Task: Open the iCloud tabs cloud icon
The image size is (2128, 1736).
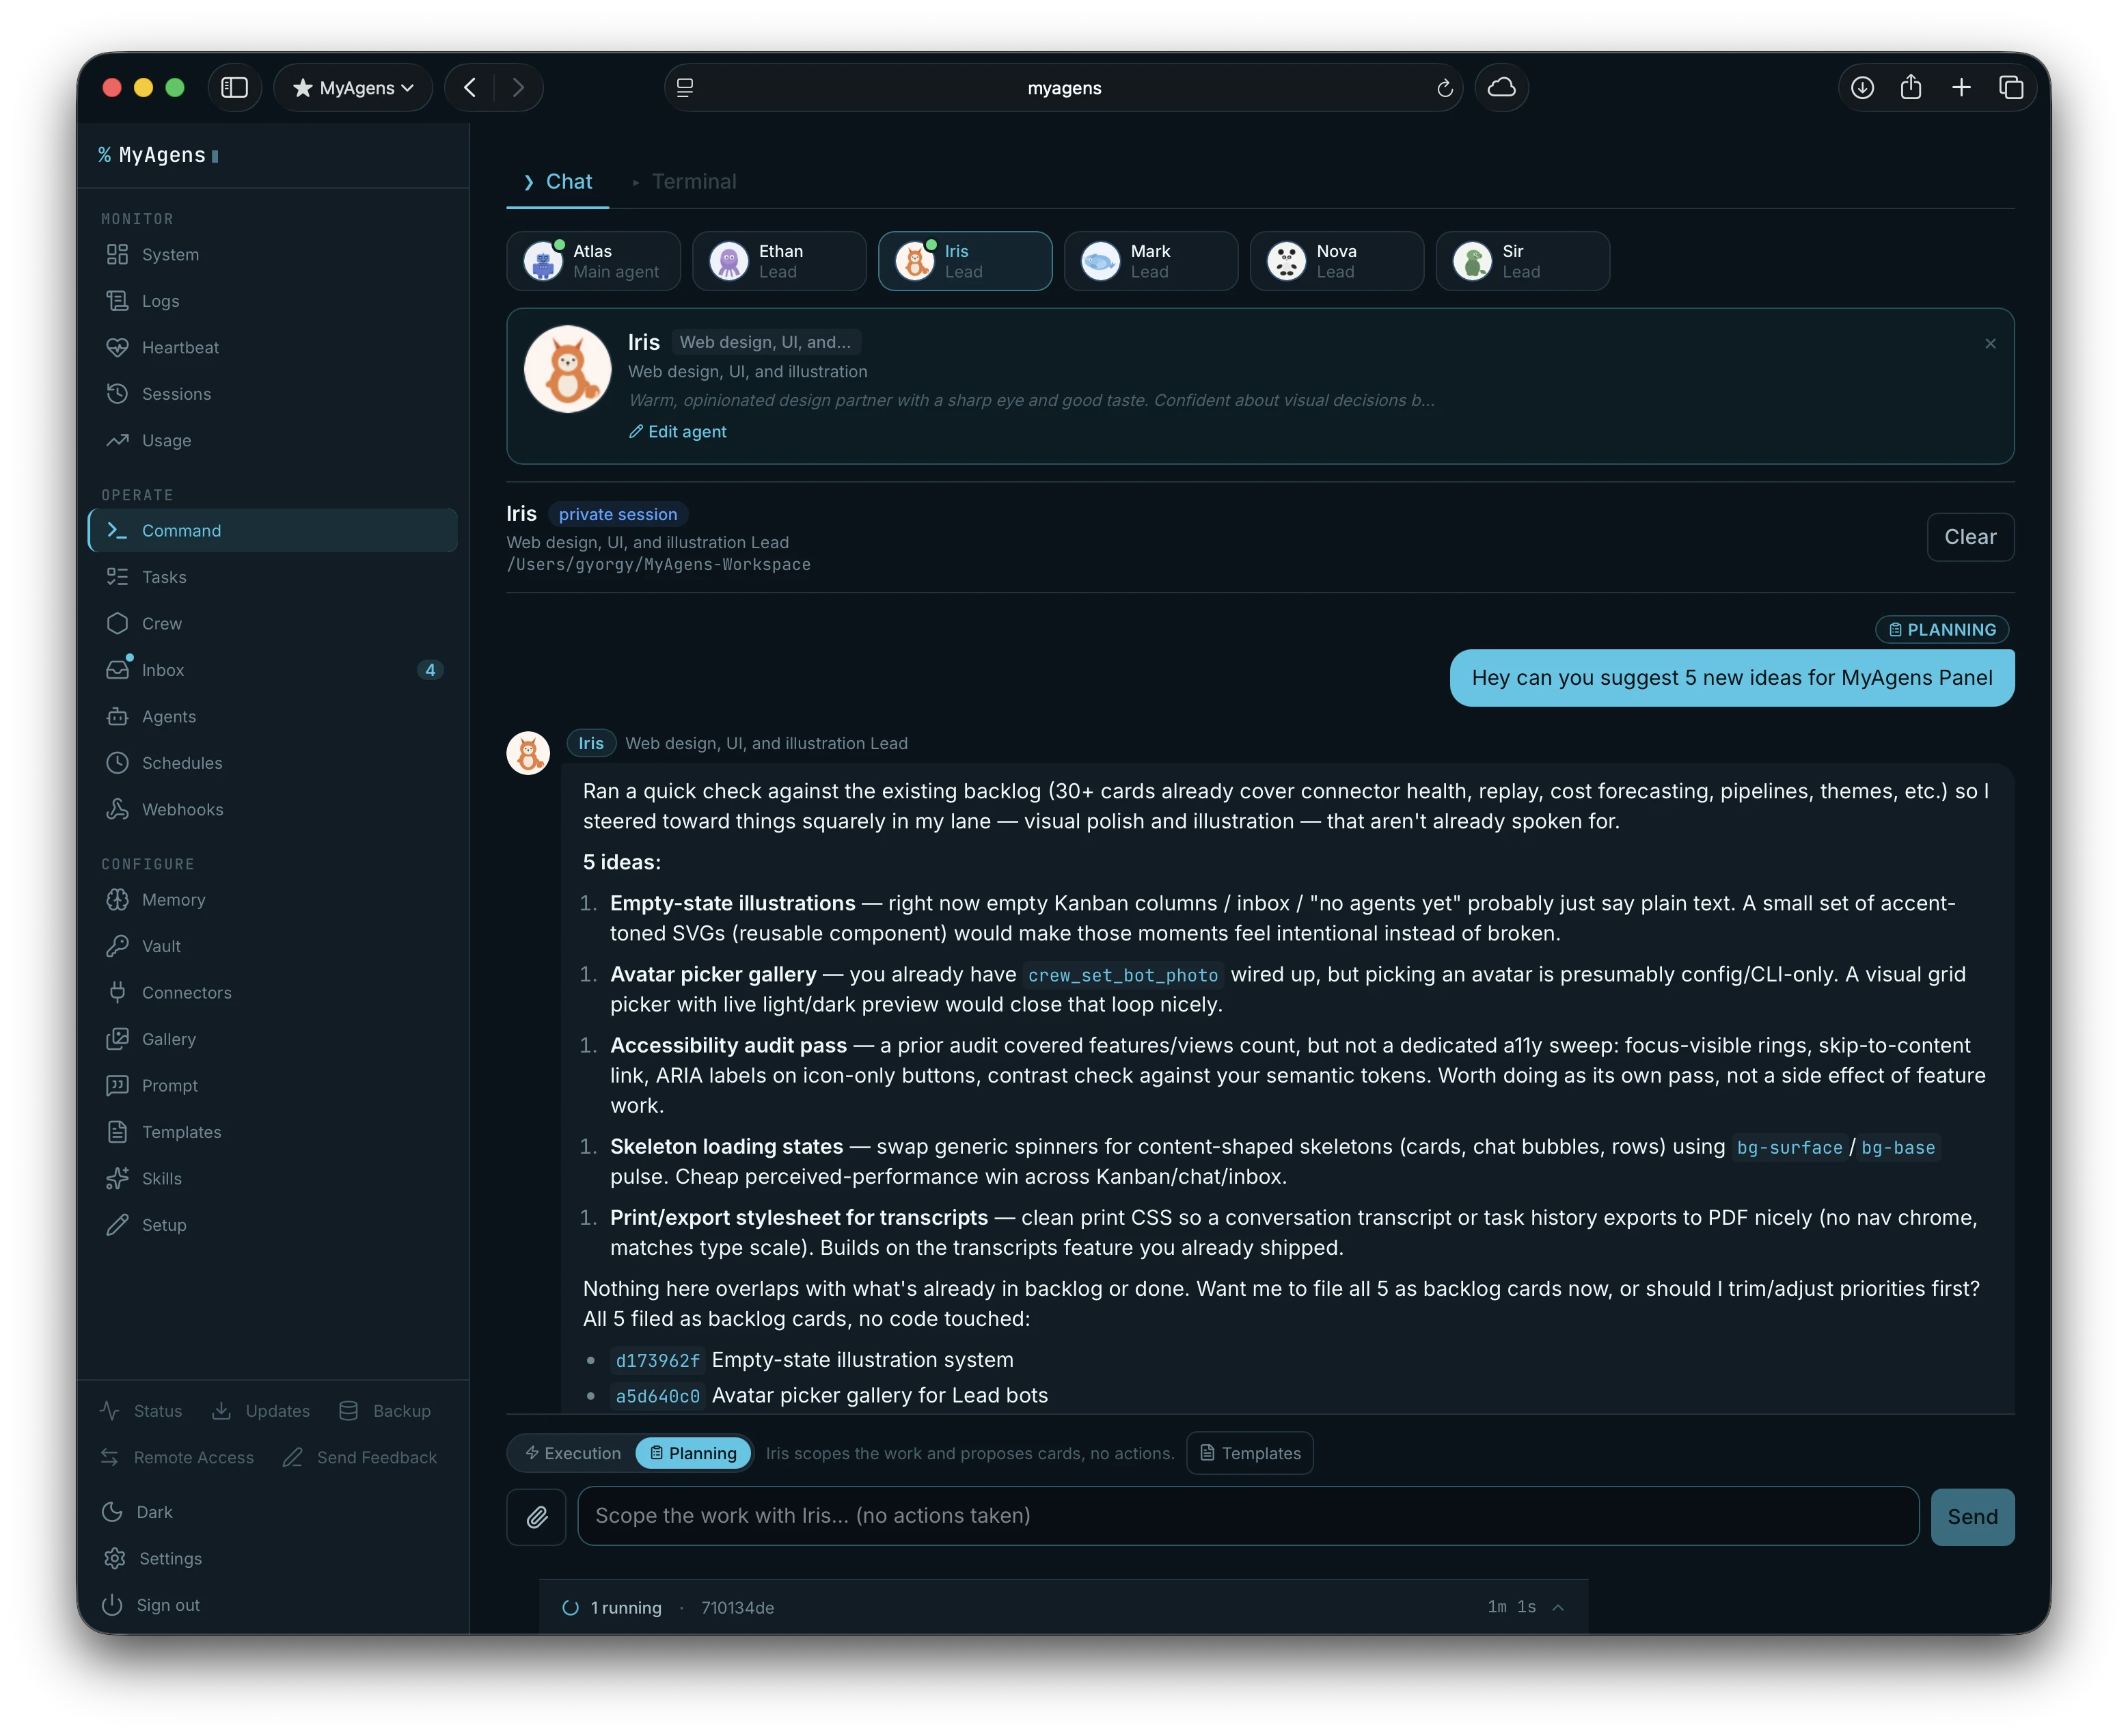Action: pyautogui.click(x=1502, y=88)
